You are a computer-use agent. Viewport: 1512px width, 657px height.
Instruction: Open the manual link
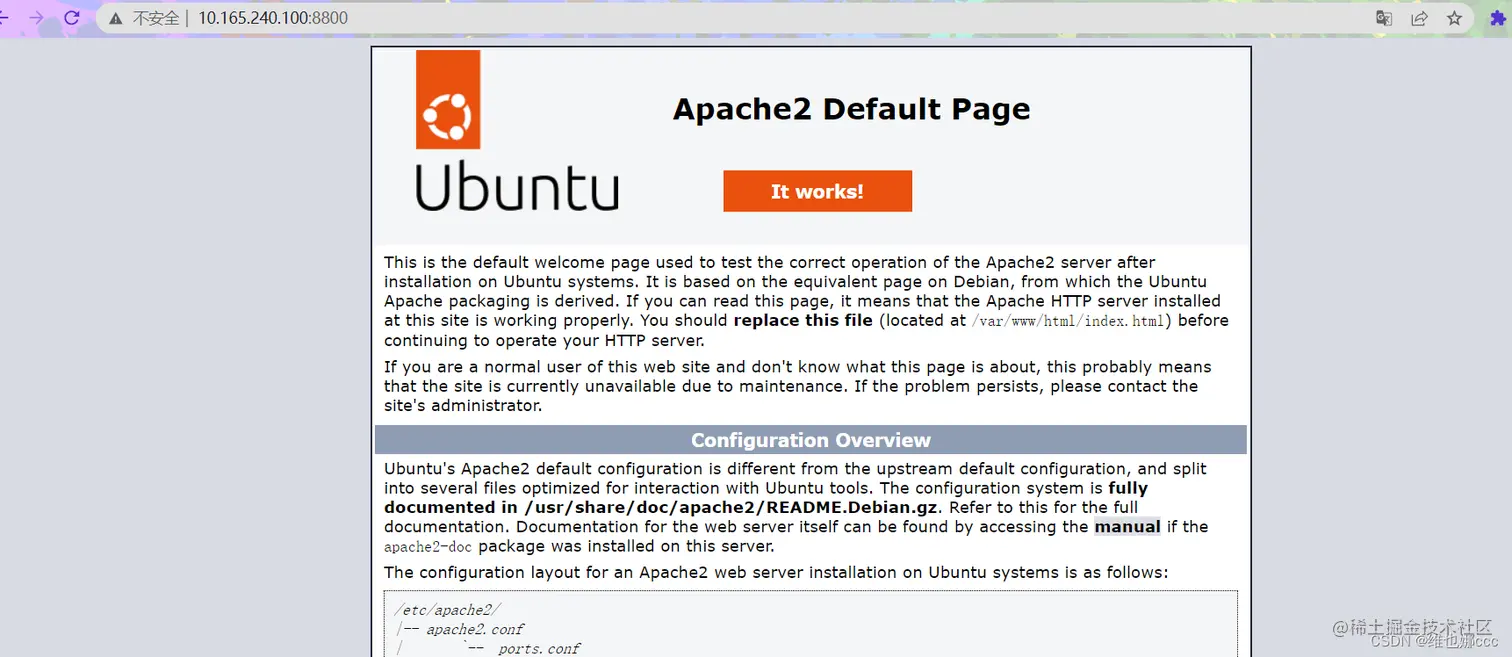point(1127,526)
